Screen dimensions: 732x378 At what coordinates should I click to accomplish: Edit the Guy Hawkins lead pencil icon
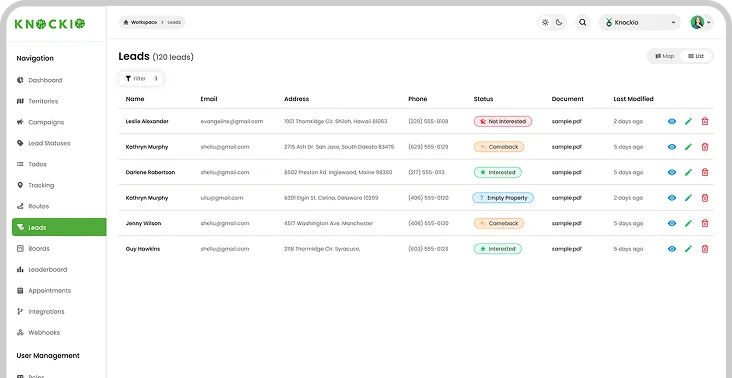(688, 249)
